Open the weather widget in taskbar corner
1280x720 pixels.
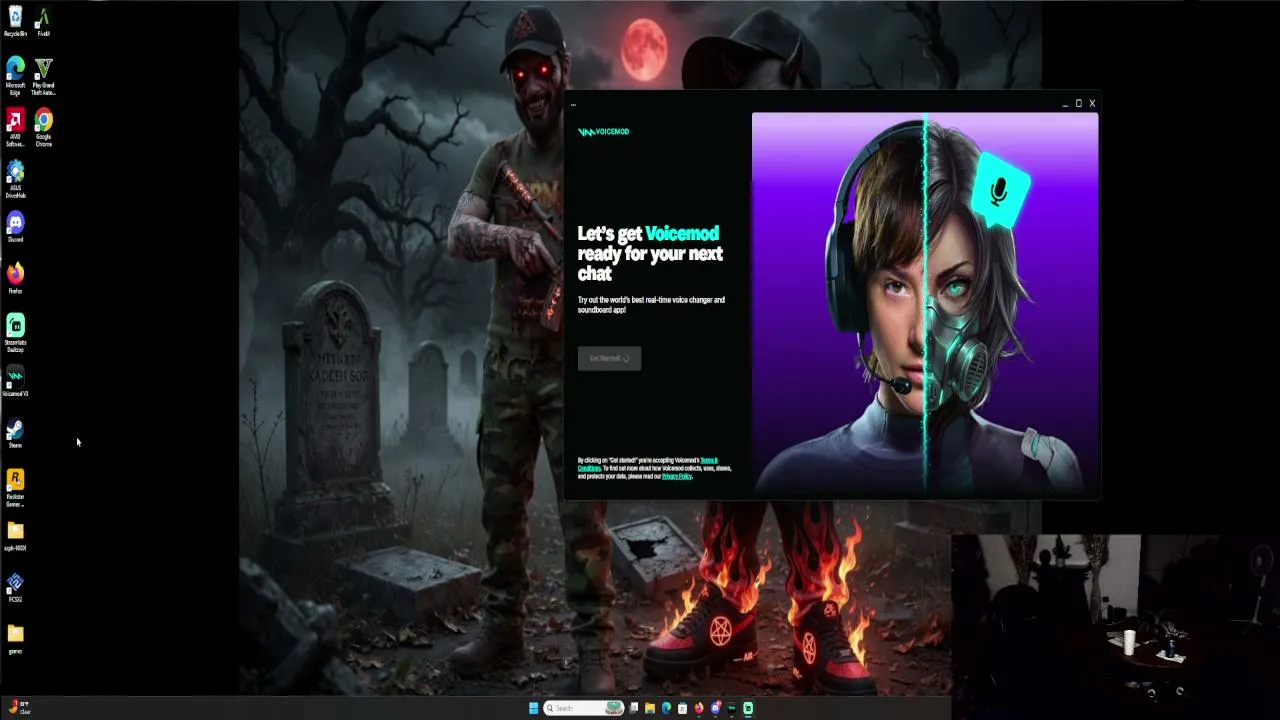[x=18, y=708]
